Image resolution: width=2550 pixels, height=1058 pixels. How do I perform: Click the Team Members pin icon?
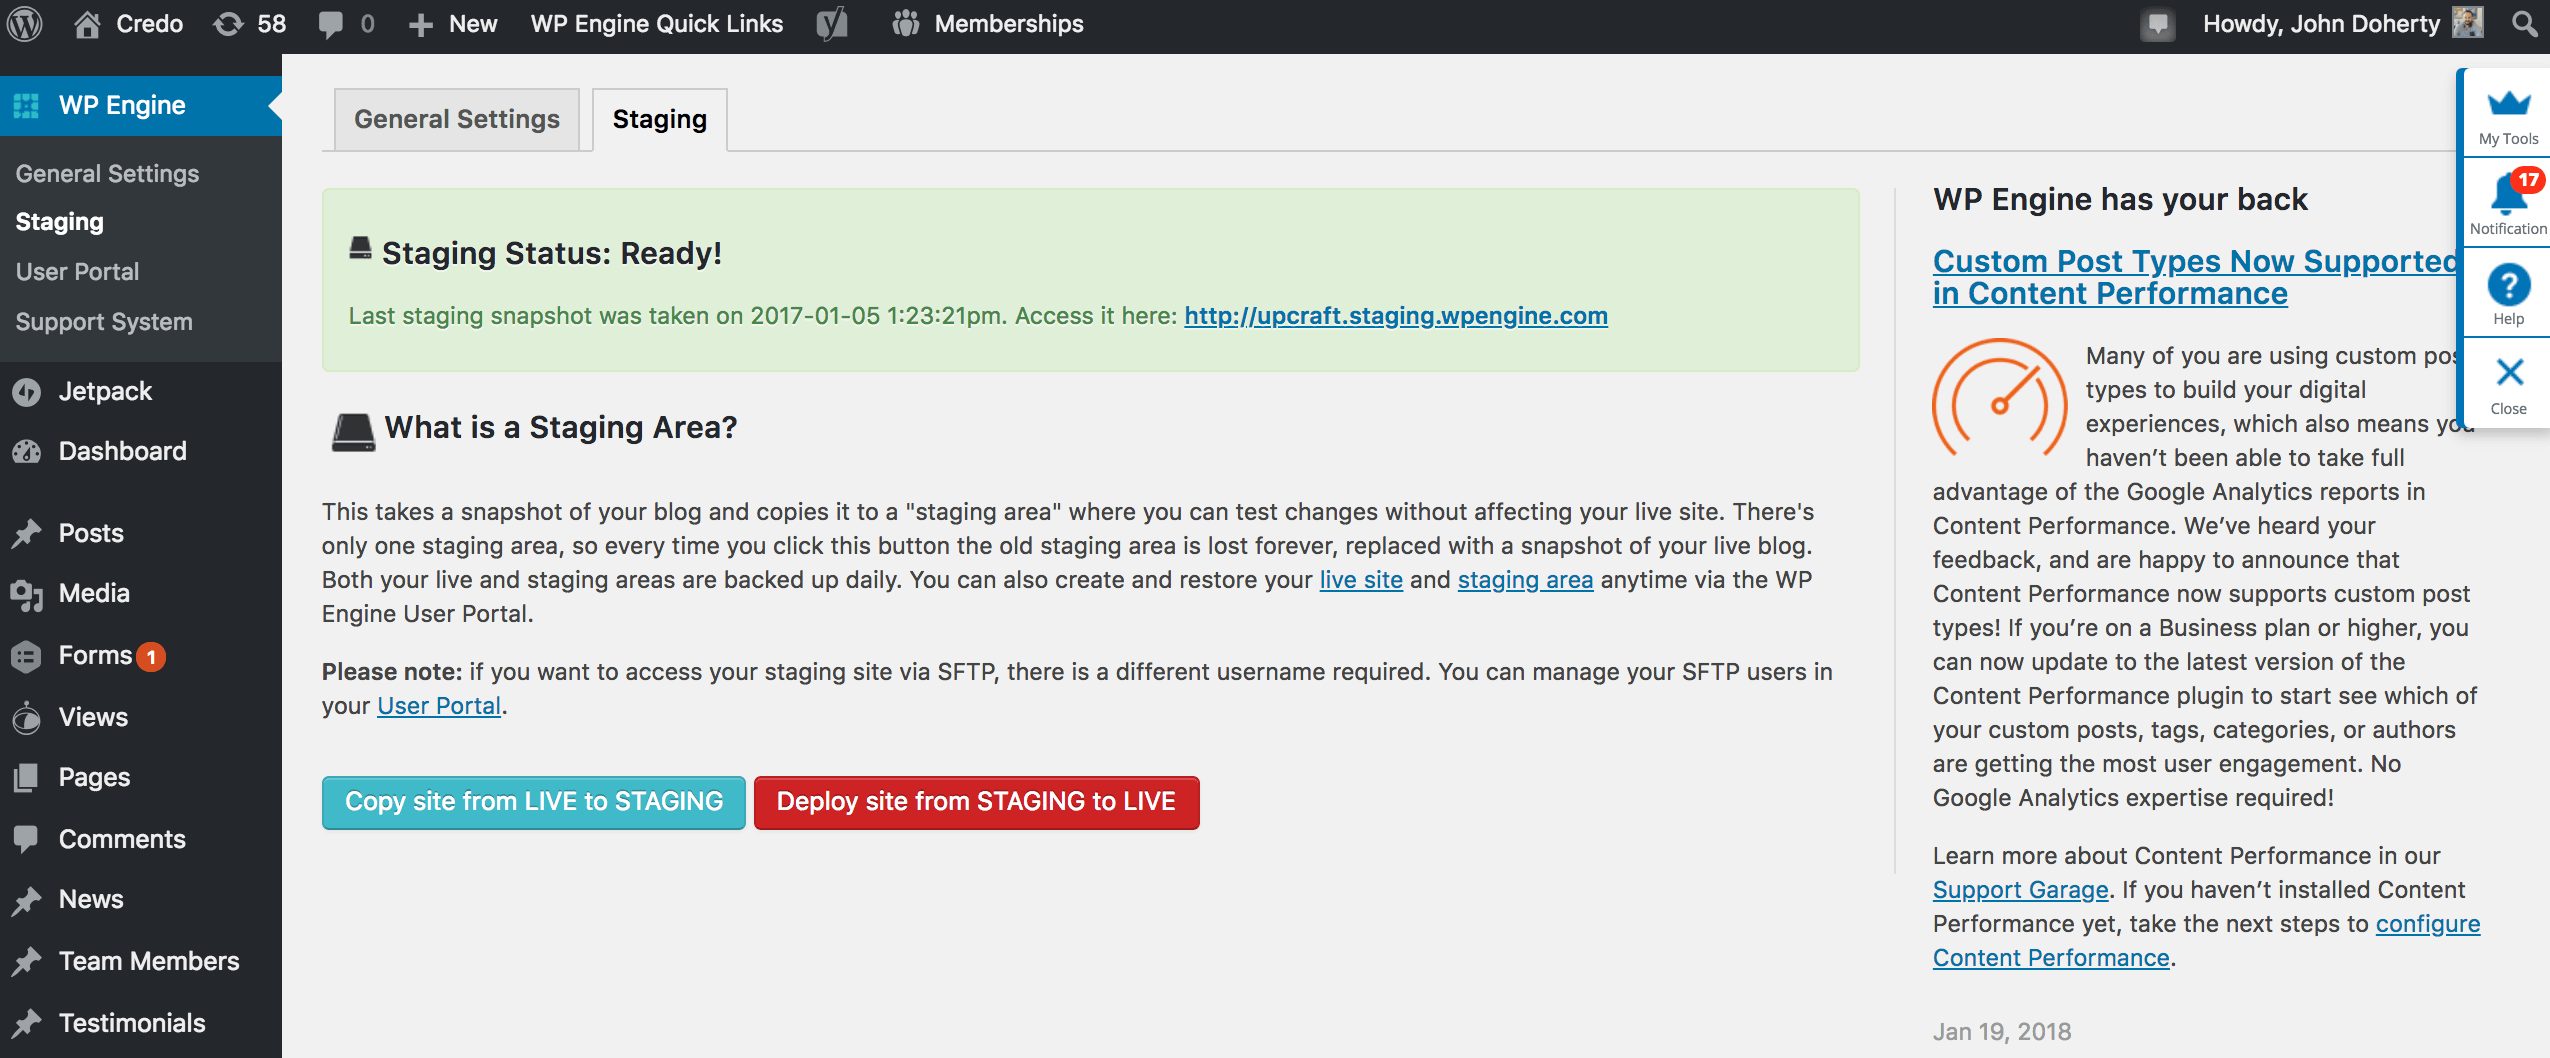point(27,961)
